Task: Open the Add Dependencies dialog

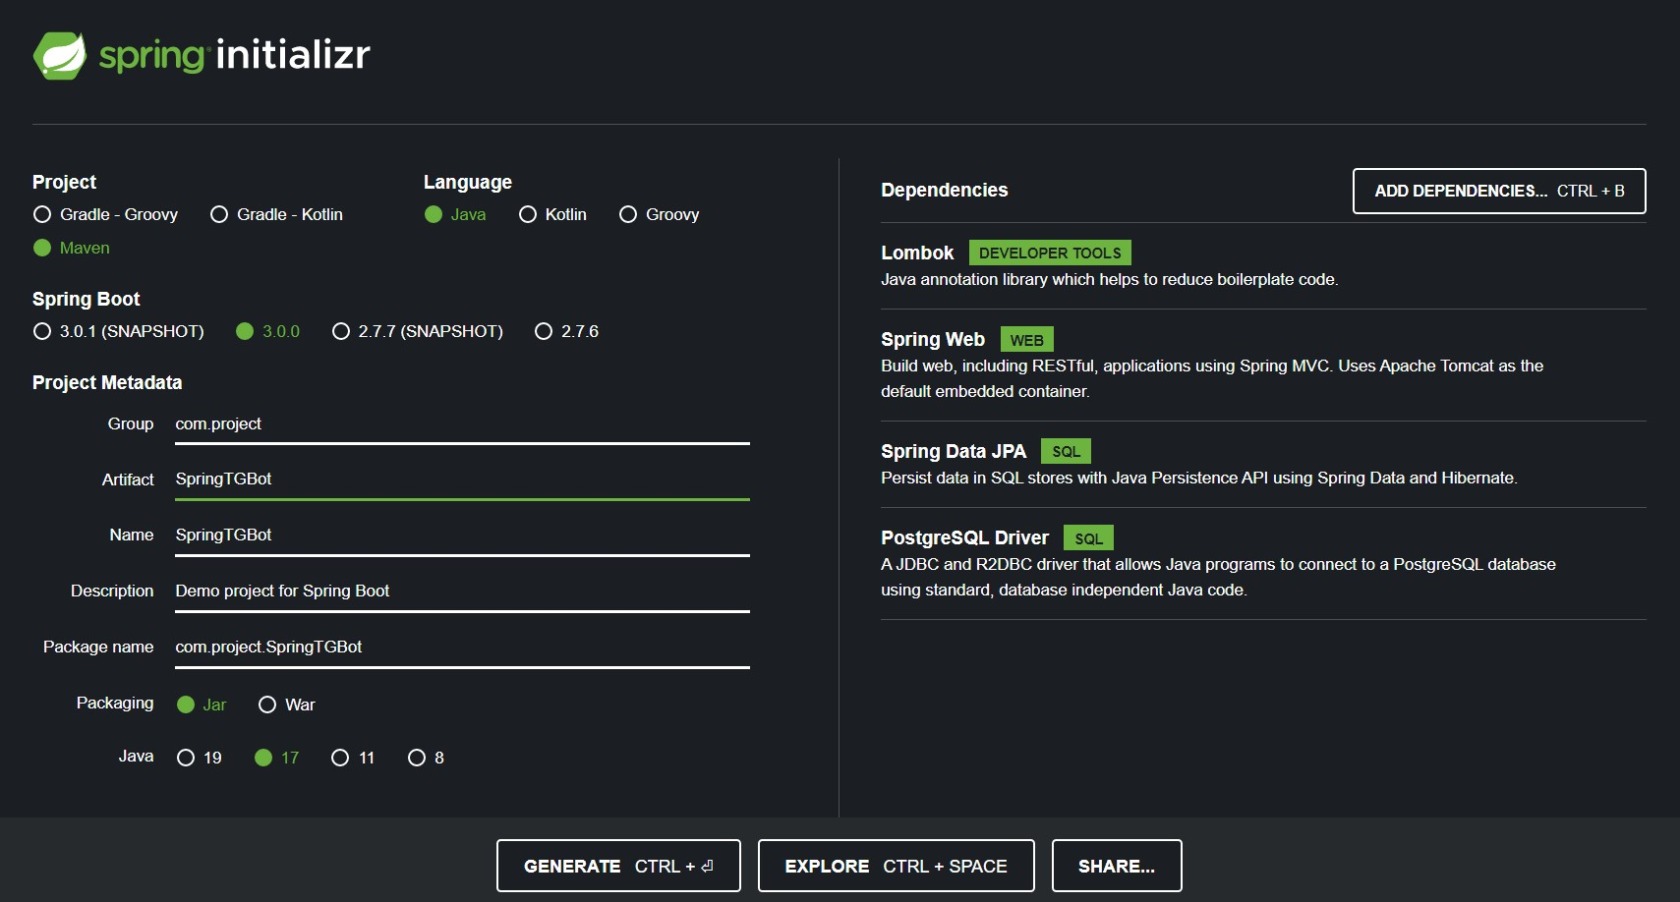Action: (1498, 191)
